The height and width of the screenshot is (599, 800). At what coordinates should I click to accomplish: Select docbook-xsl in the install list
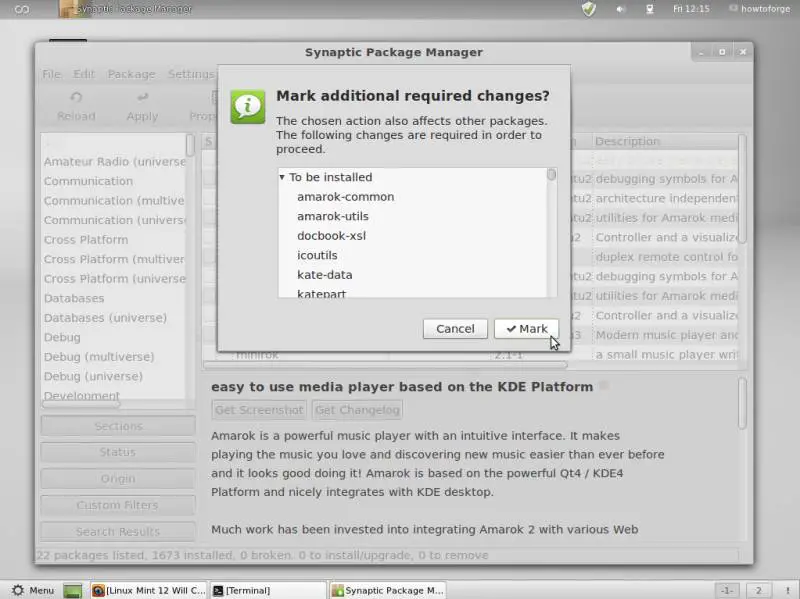click(331, 236)
